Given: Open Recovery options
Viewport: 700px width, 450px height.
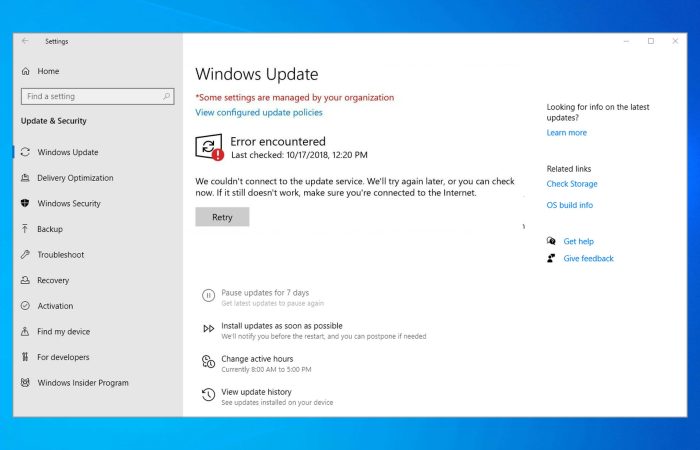Looking at the screenshot, I should (53, 280).
